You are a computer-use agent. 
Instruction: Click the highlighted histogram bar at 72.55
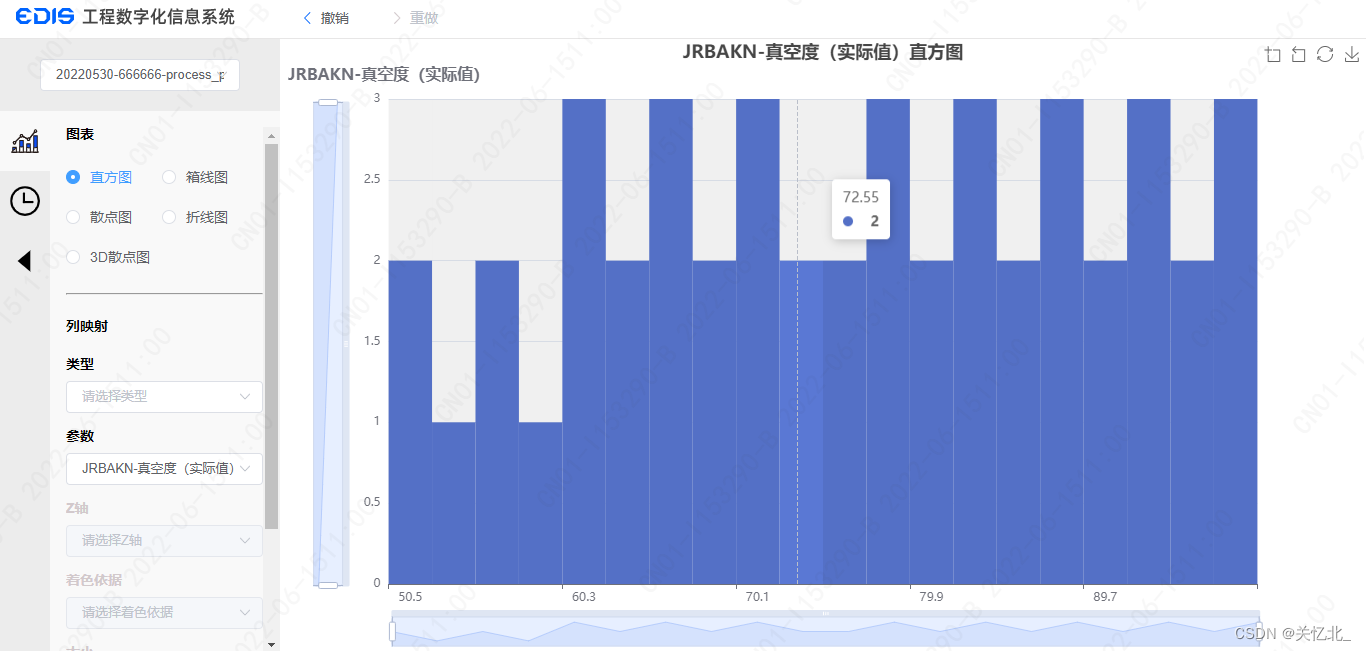[801, 421]
